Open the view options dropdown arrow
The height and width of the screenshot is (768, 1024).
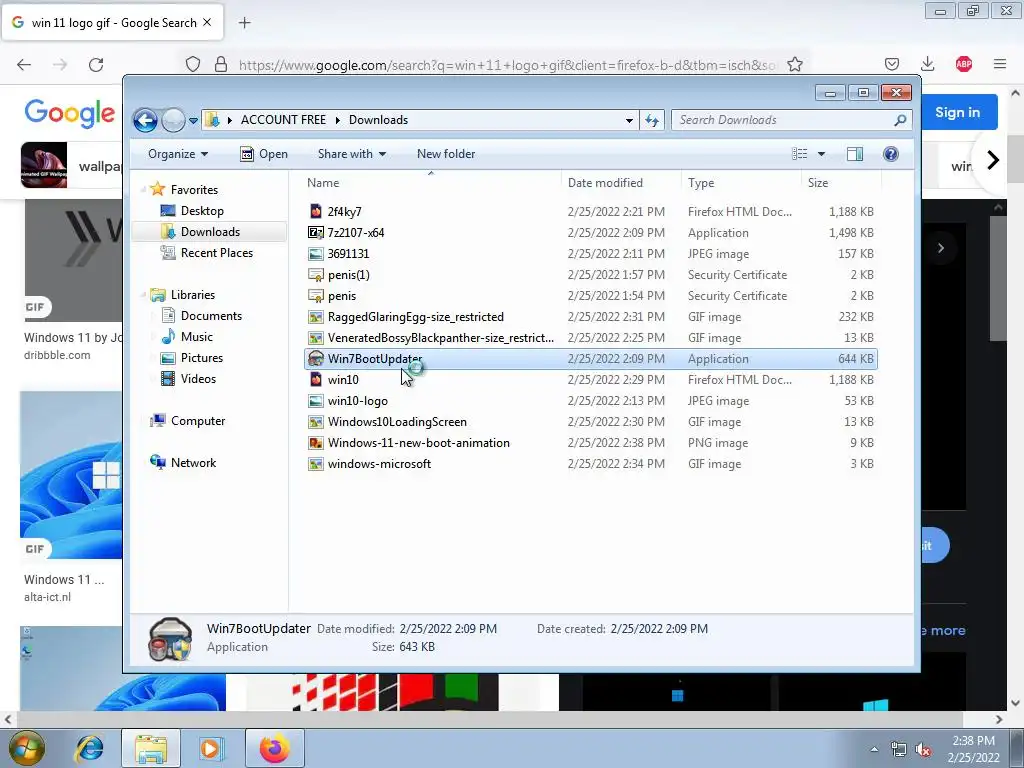point(822,154)
